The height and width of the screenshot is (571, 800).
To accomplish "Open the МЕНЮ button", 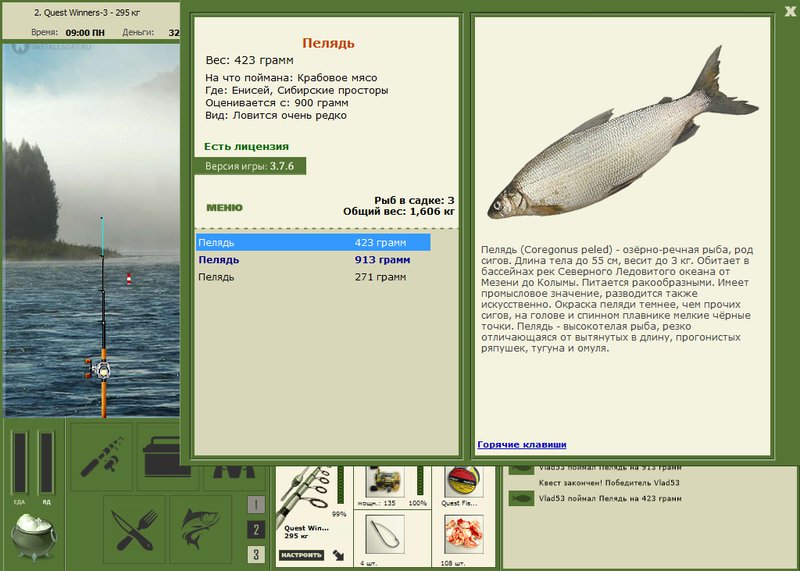I will pos(224,208).
